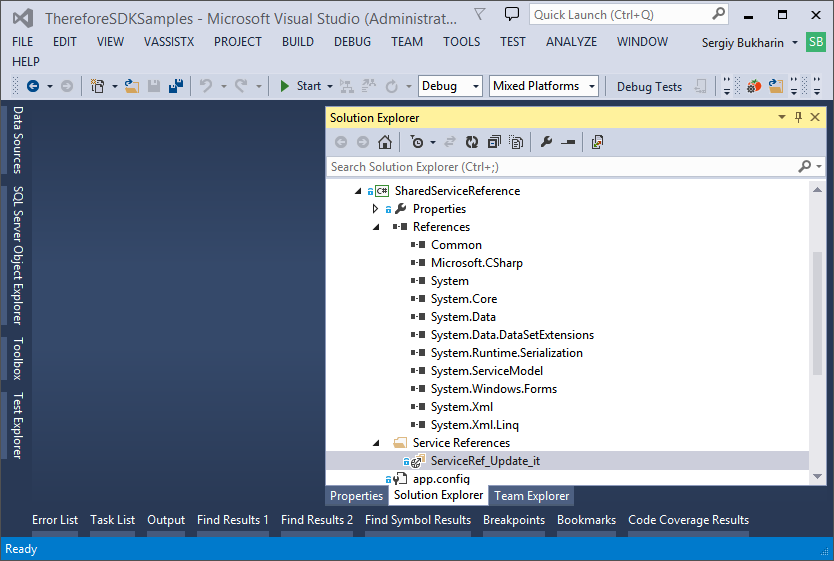This screenshot has width=834, height=561.
Task: Click the Properties wrench icon in Solution Explorer
Action: coord(546,142)
